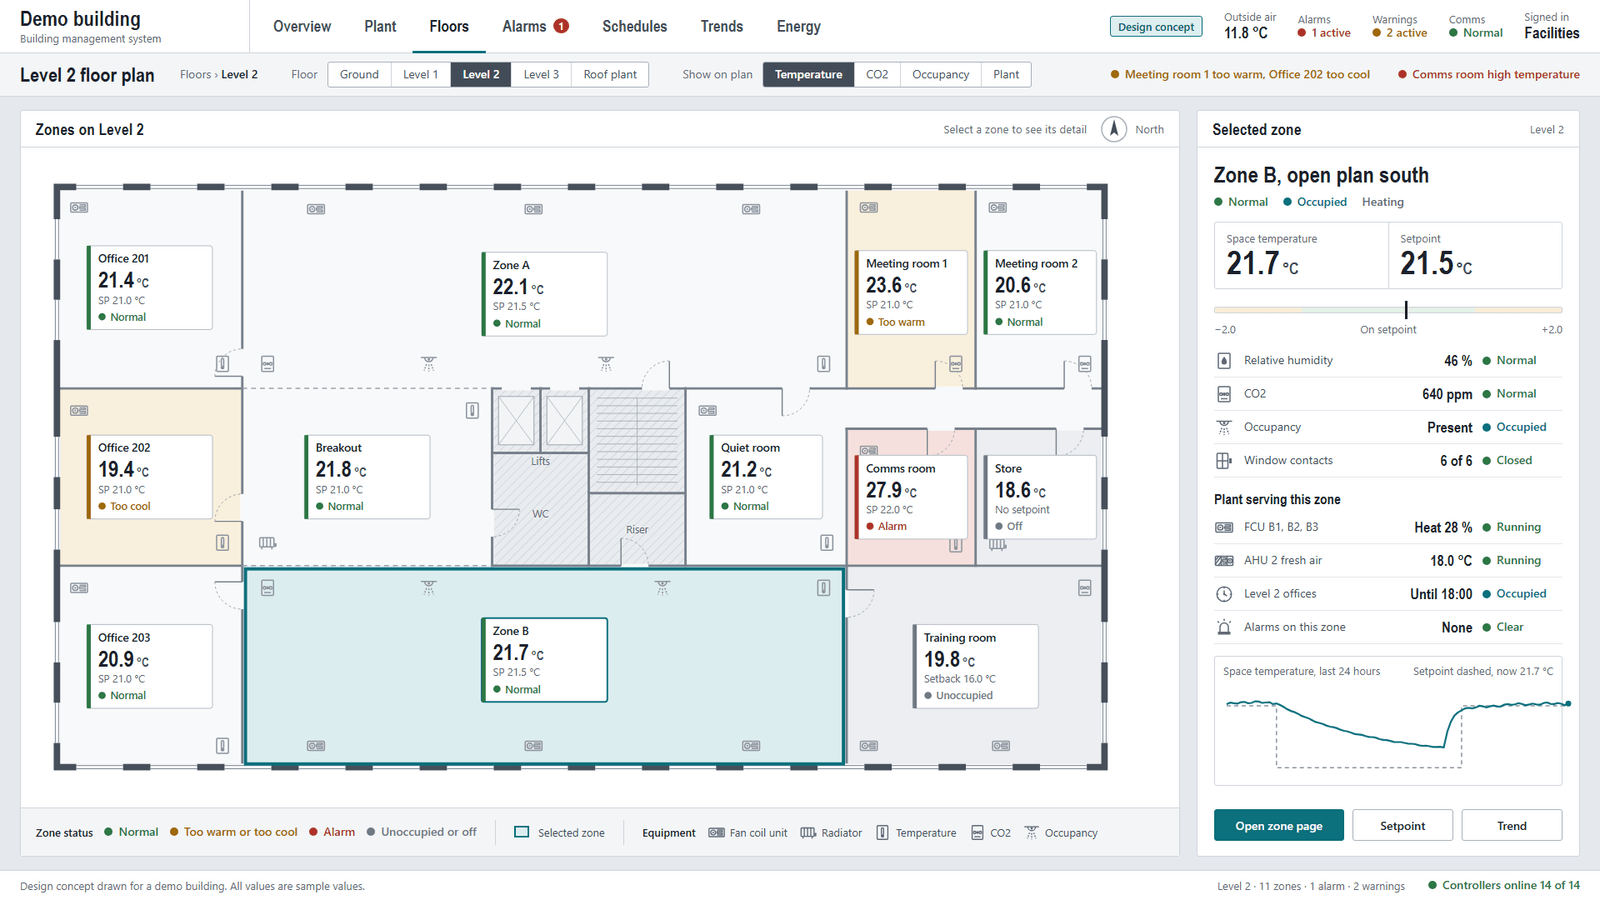This screenshot has width=1600, height=900.
Task: Click the Radiator icon in the equipment legend
Action: coord(808,833)
